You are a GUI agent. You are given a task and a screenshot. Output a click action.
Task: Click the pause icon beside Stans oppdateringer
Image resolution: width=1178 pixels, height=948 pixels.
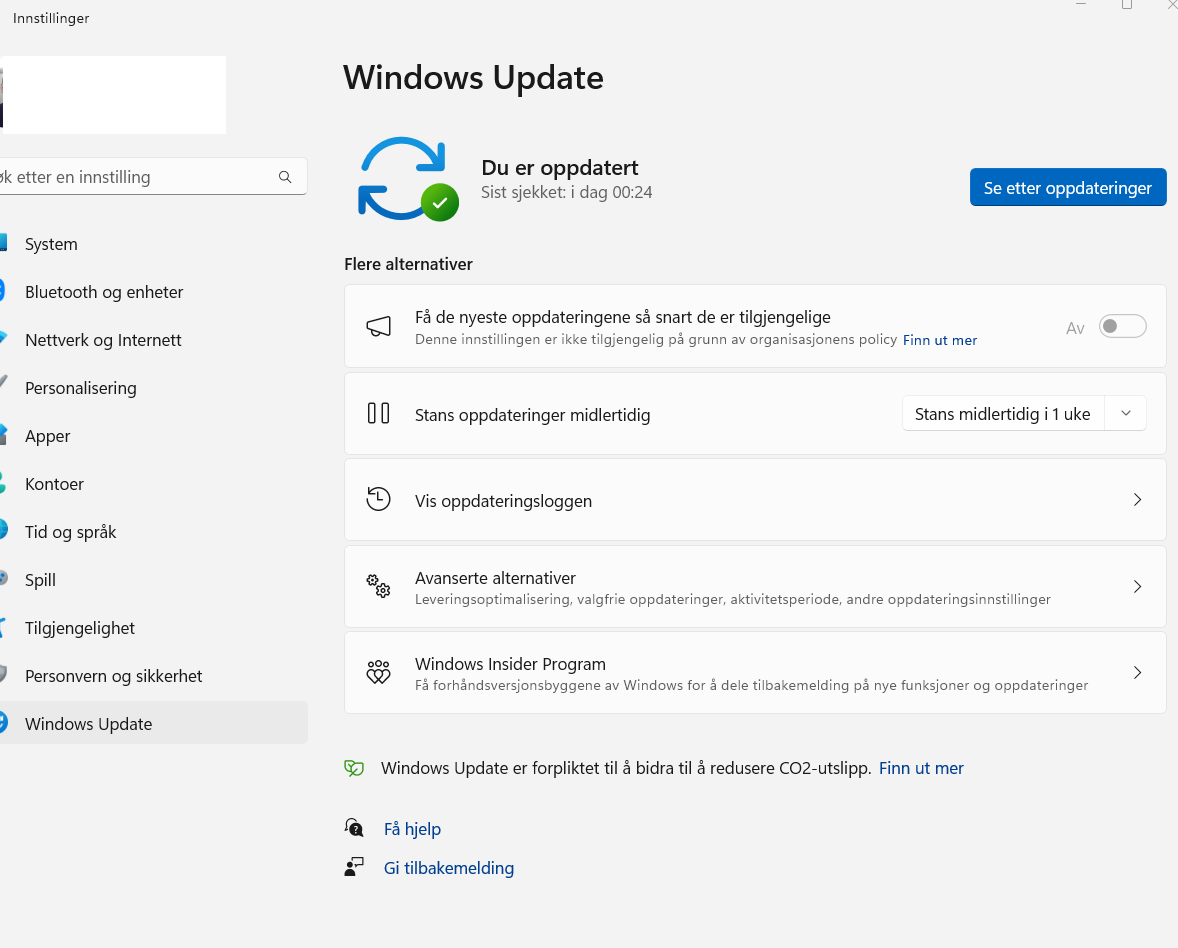click(378, 413)
